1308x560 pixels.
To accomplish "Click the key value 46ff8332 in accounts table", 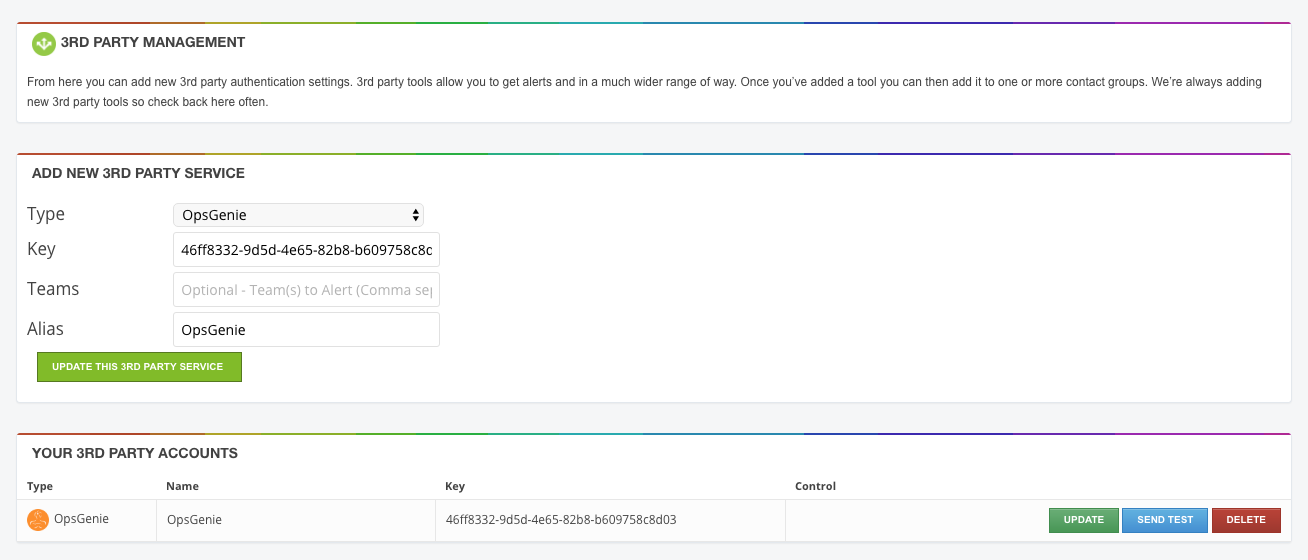I will click(x=561, y=520).
